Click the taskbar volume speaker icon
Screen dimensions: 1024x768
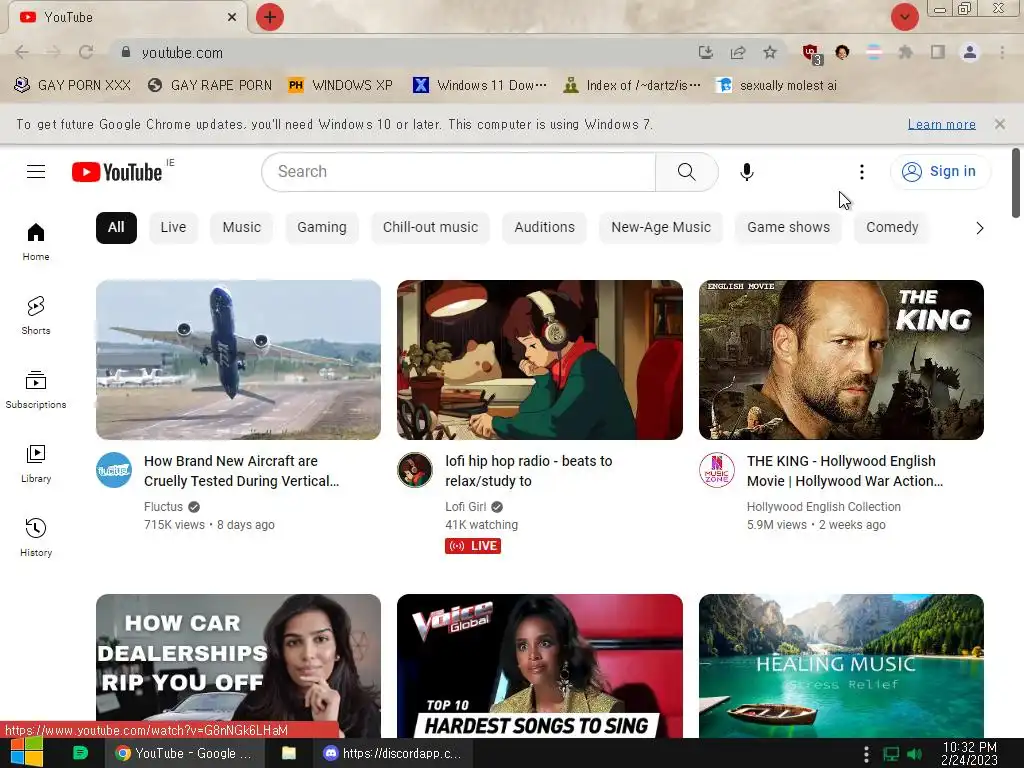point(914,754)
